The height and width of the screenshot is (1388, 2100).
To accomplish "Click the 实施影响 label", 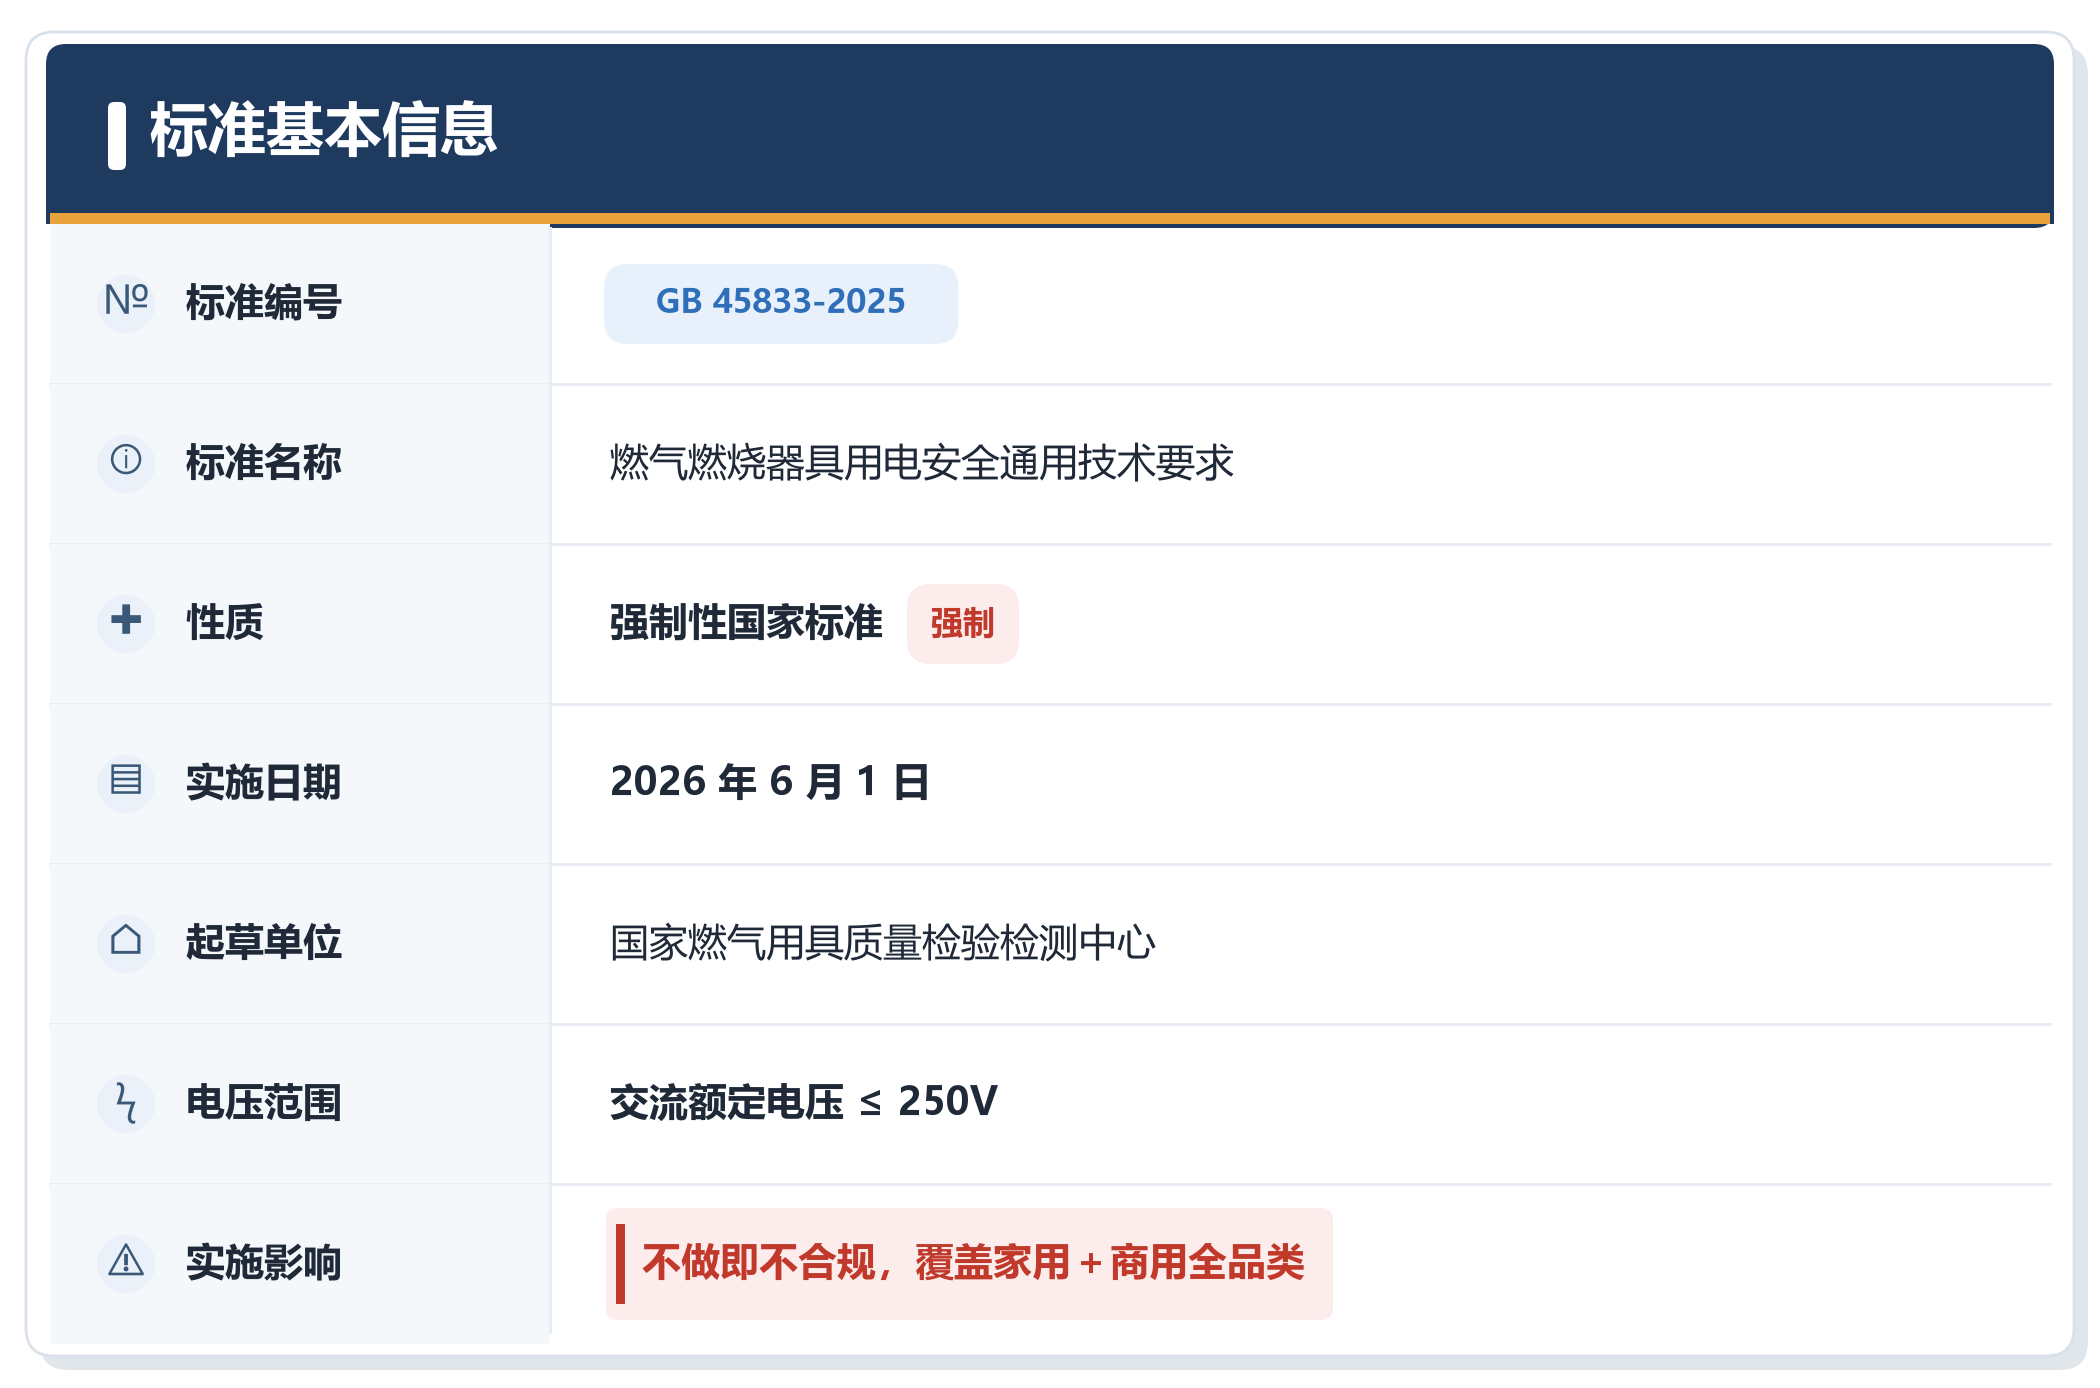I will [264, 1263].
